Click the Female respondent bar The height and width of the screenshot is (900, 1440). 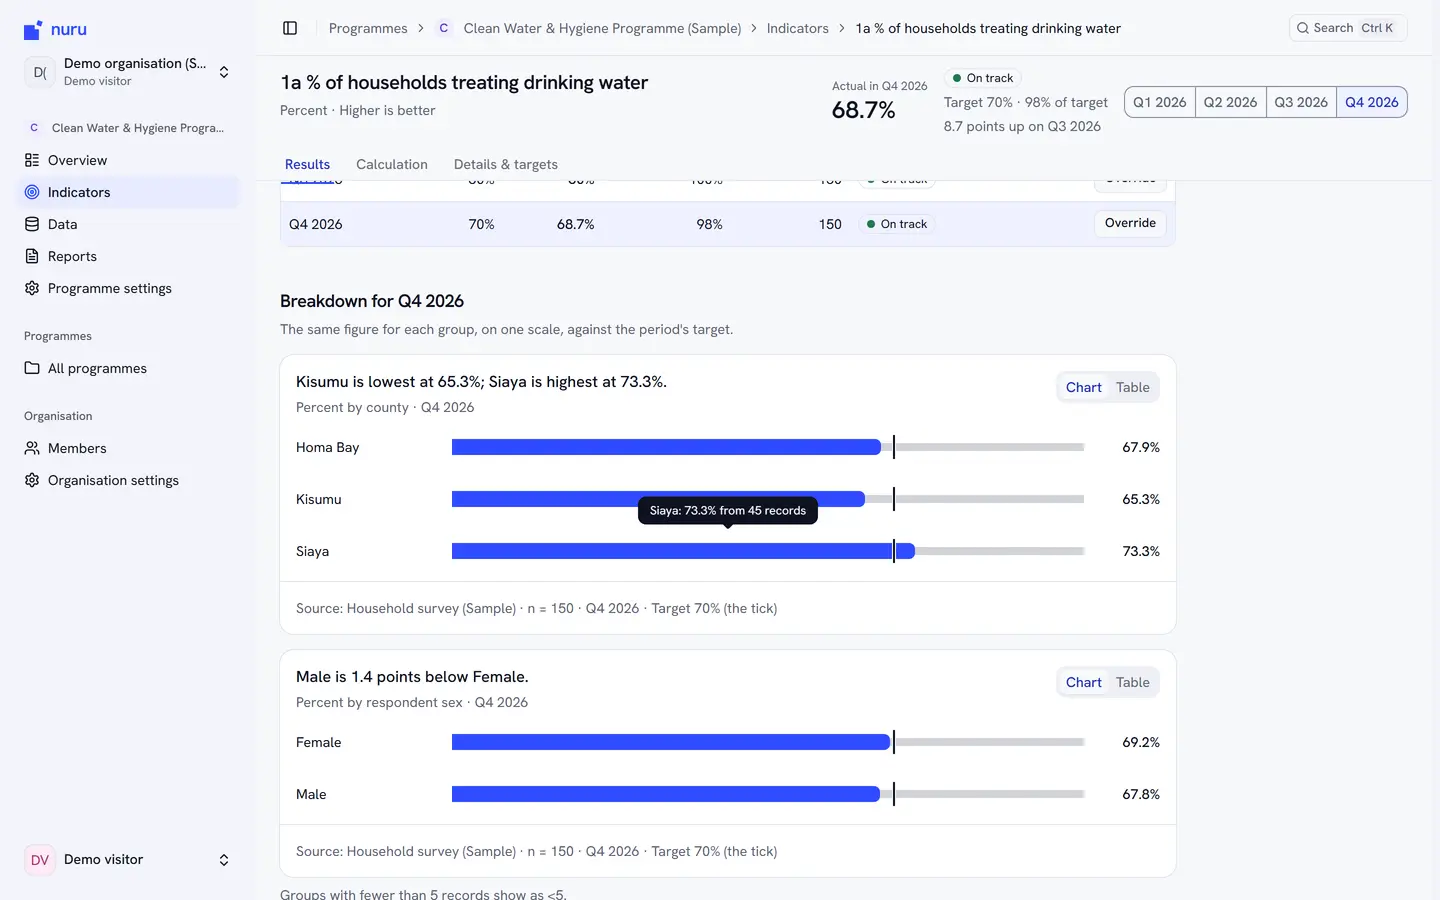(671, 742)
